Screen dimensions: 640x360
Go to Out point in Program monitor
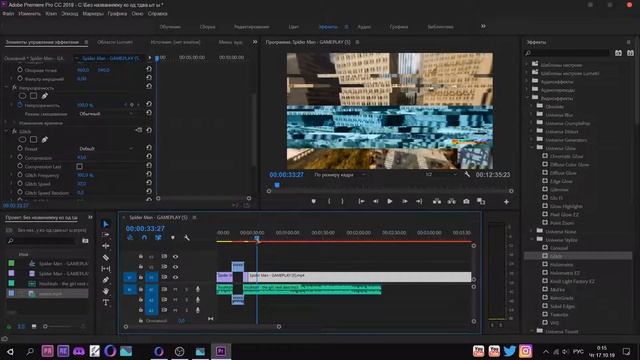pos(419,201)
